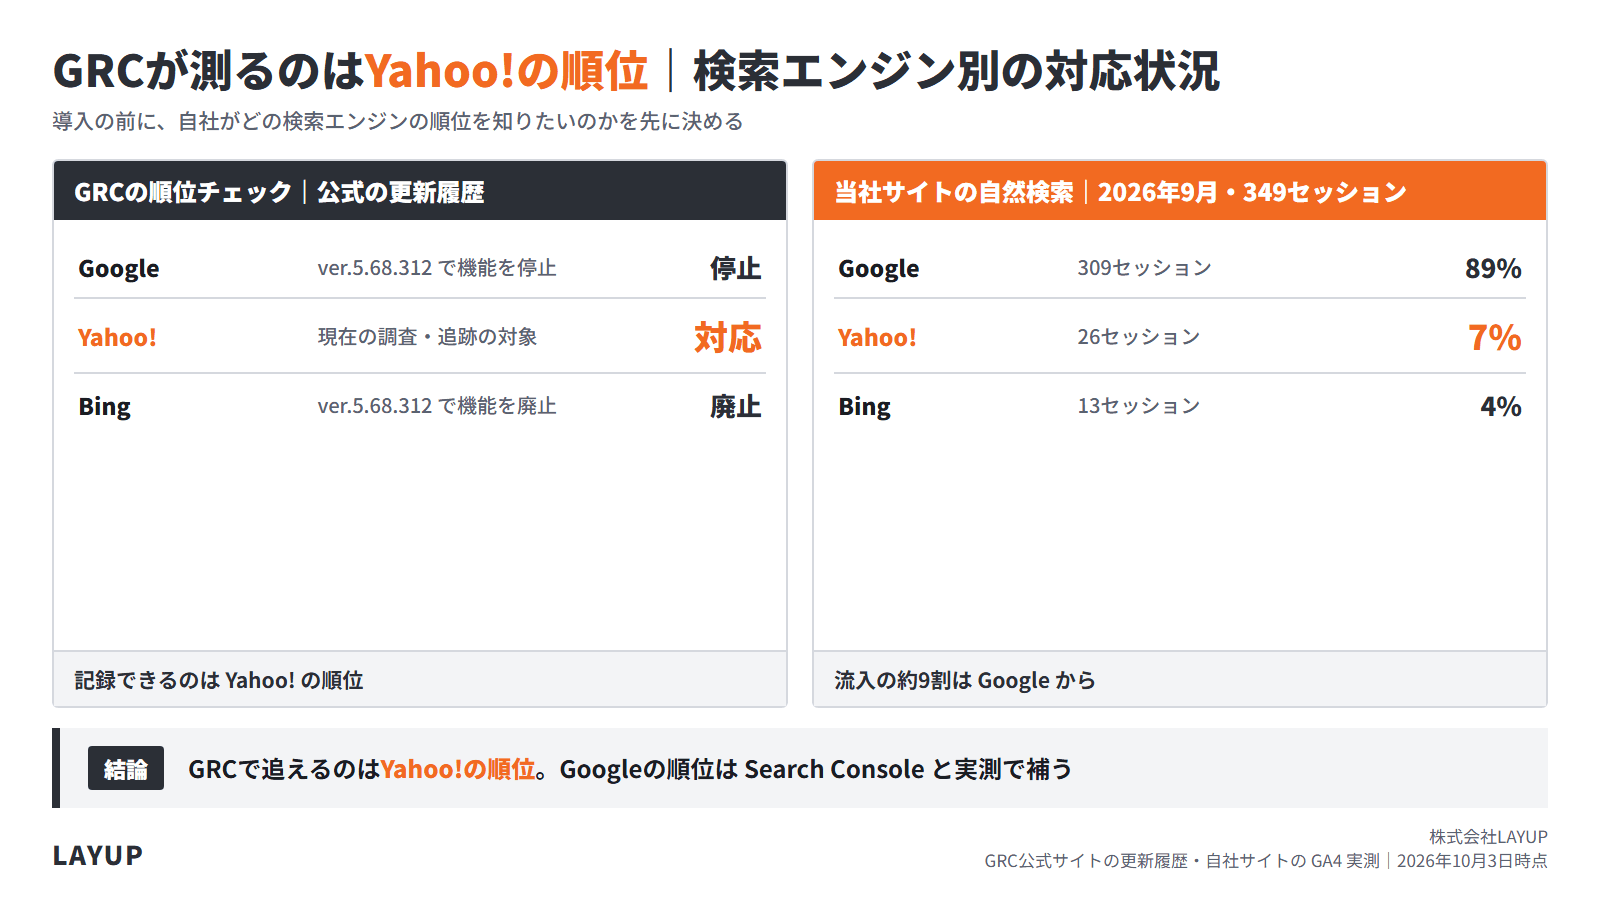Select the subtitle starting with '導入の前に'
Image resolution: width=1600 pixels, height=900 pixels.
398,121
